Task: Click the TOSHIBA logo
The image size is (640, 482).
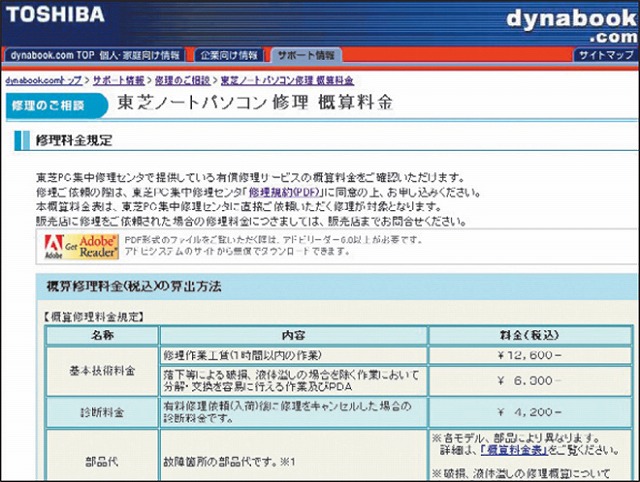Action: pyautogui.click(x=58, y=14)
